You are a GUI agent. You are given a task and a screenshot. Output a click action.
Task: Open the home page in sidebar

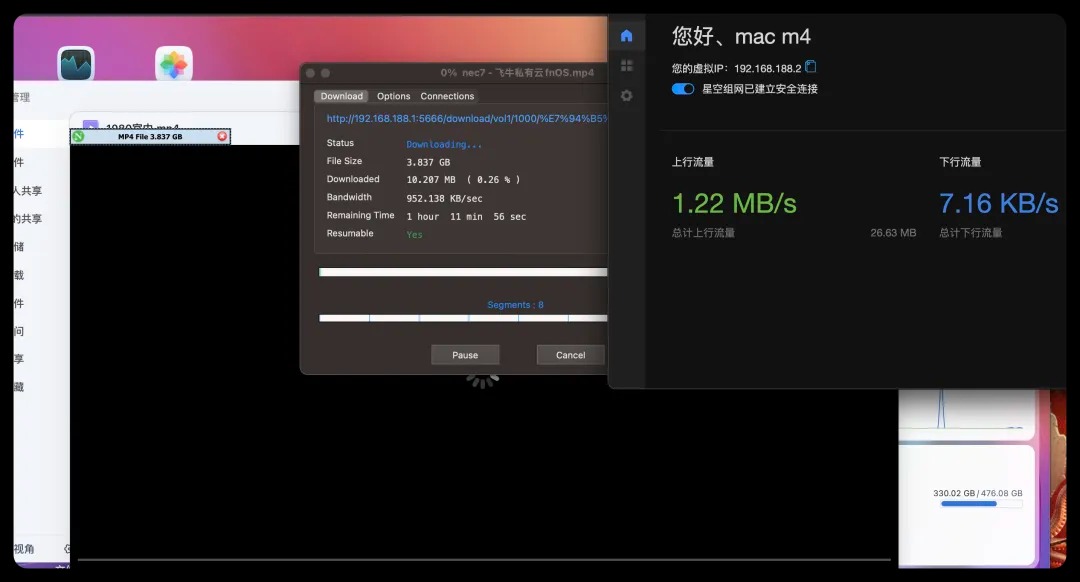tap(626, 36)
